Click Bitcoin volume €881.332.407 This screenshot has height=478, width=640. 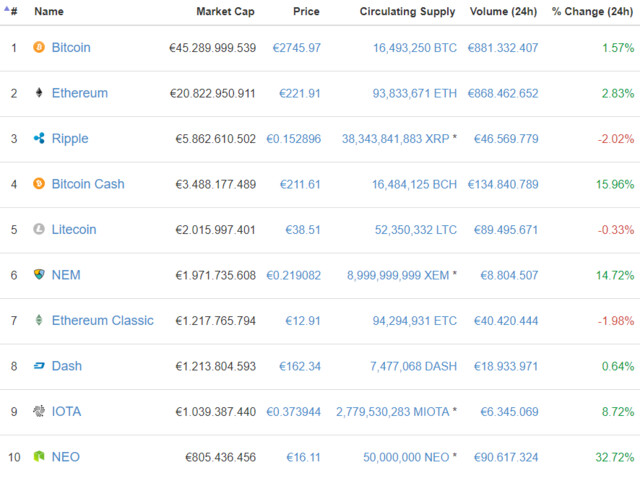coord(503,48)
